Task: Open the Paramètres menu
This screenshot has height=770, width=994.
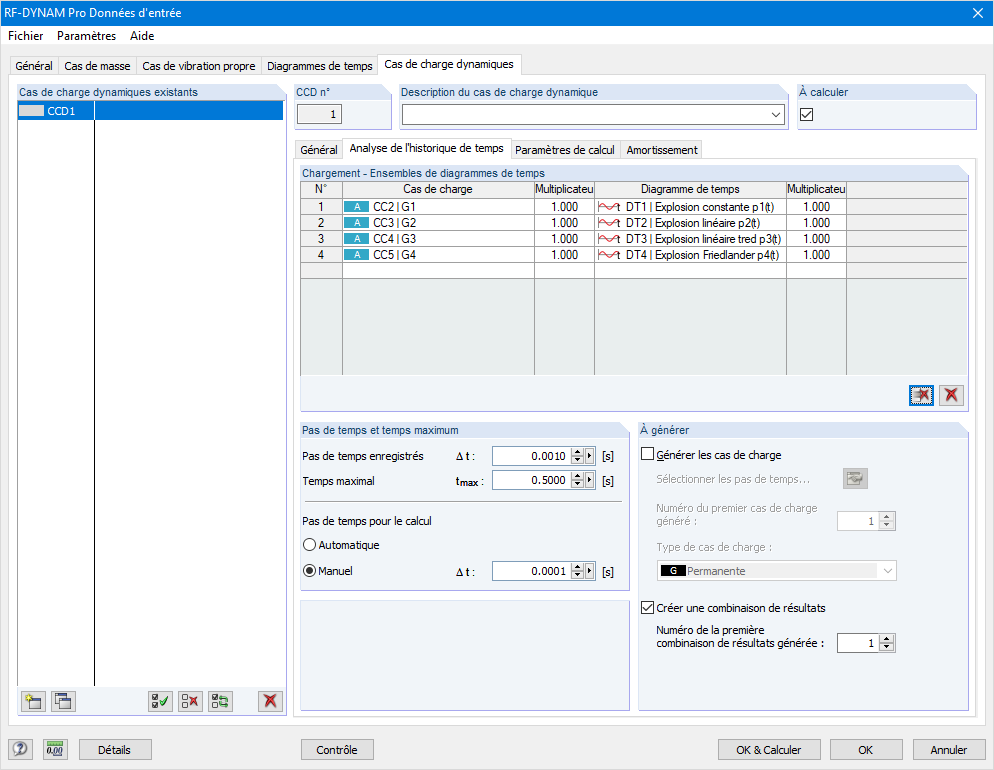Action: (x=85, y=36)
